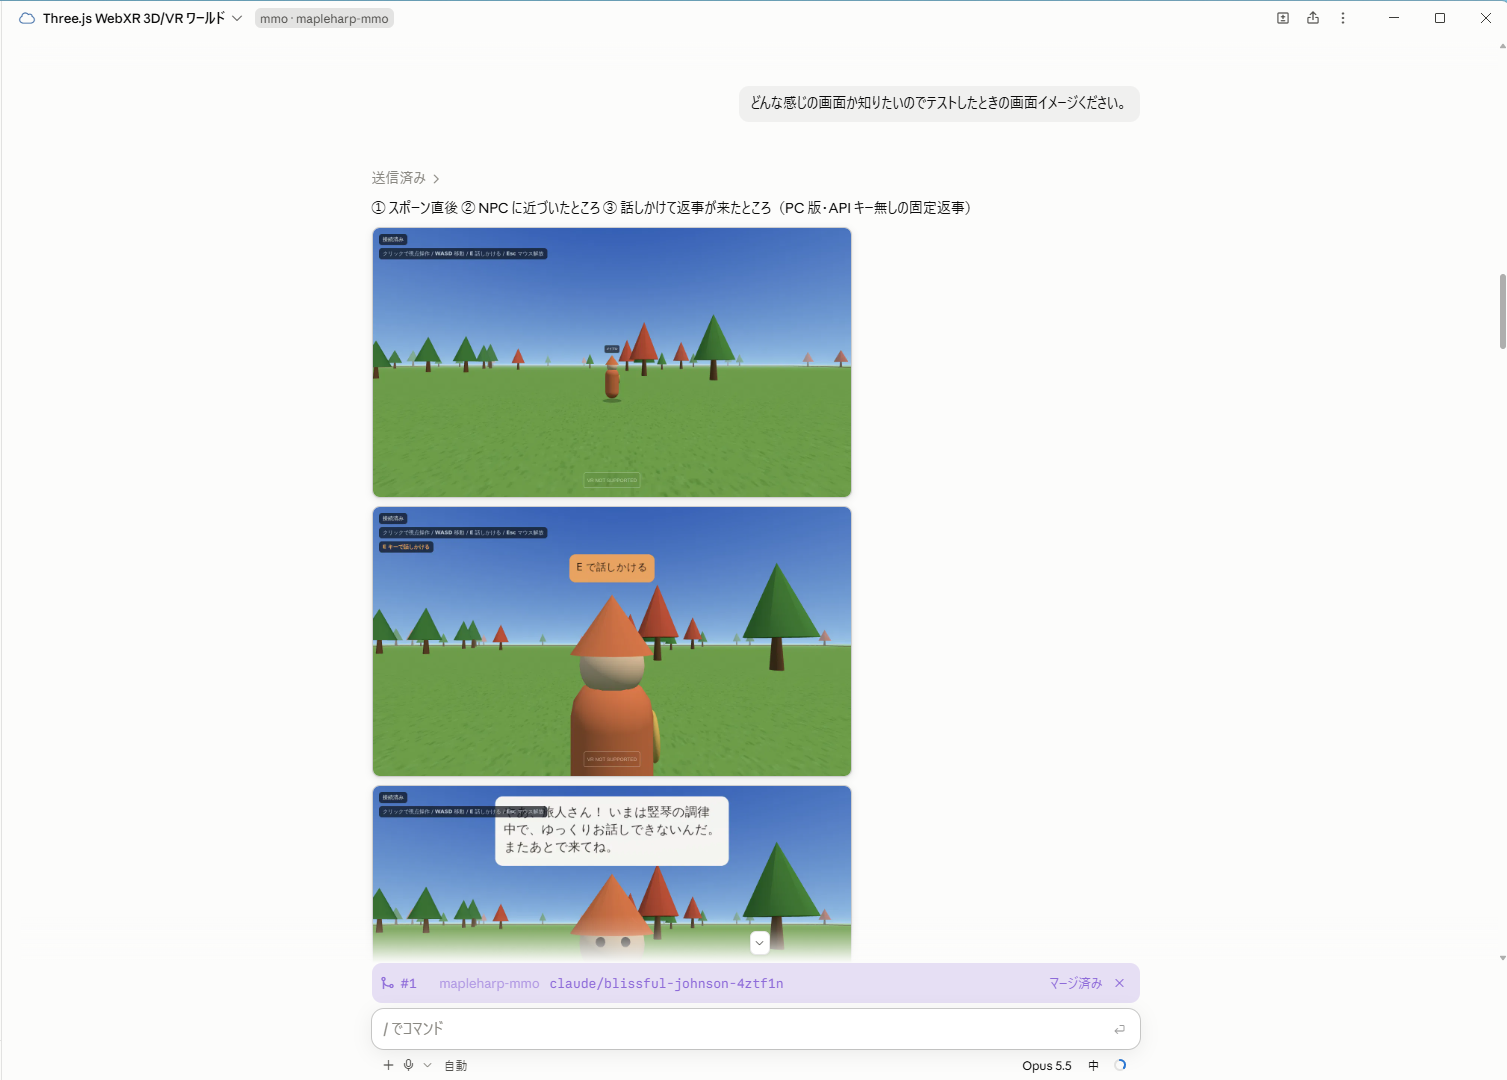The image size is (1507, 1080).
Task: Click the plus icon to add an attachment
Action: coord(388,1065)
